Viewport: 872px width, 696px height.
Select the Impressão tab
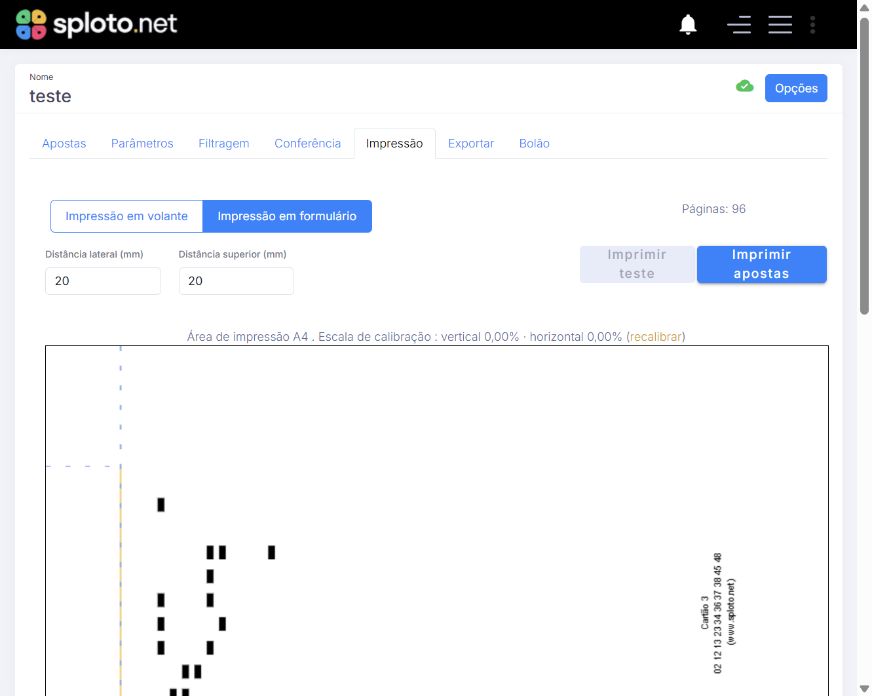pos(394,143)
